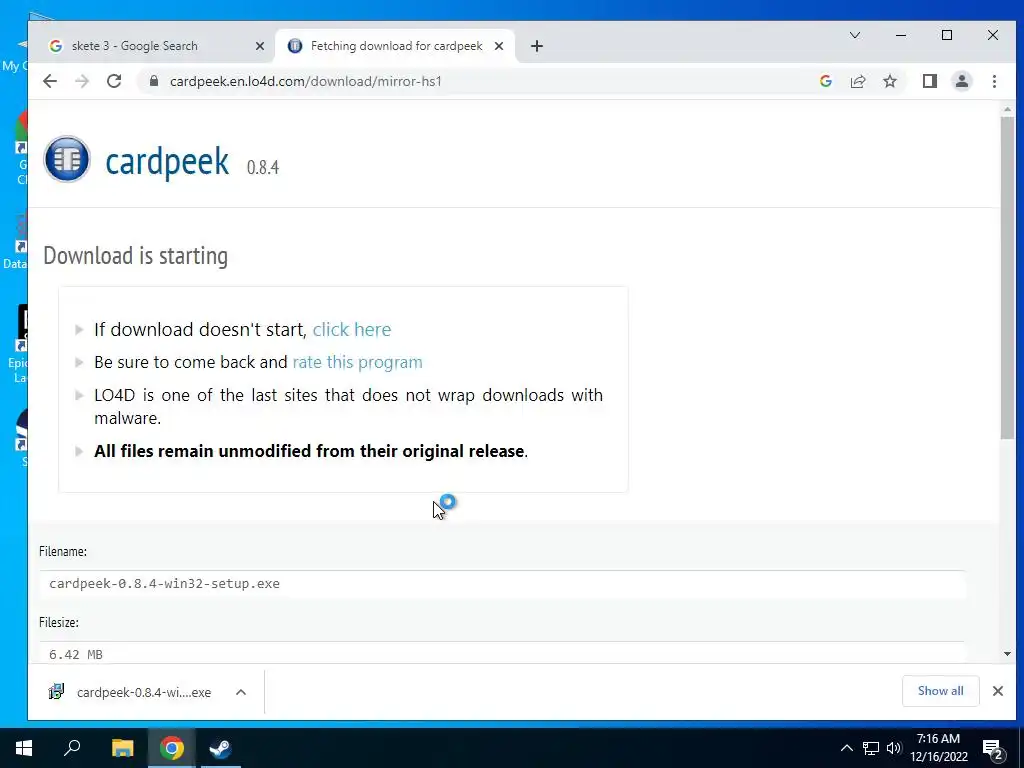Go back to the previous page
This screenshot has height=768, width=1024.
tap(50, 81)
